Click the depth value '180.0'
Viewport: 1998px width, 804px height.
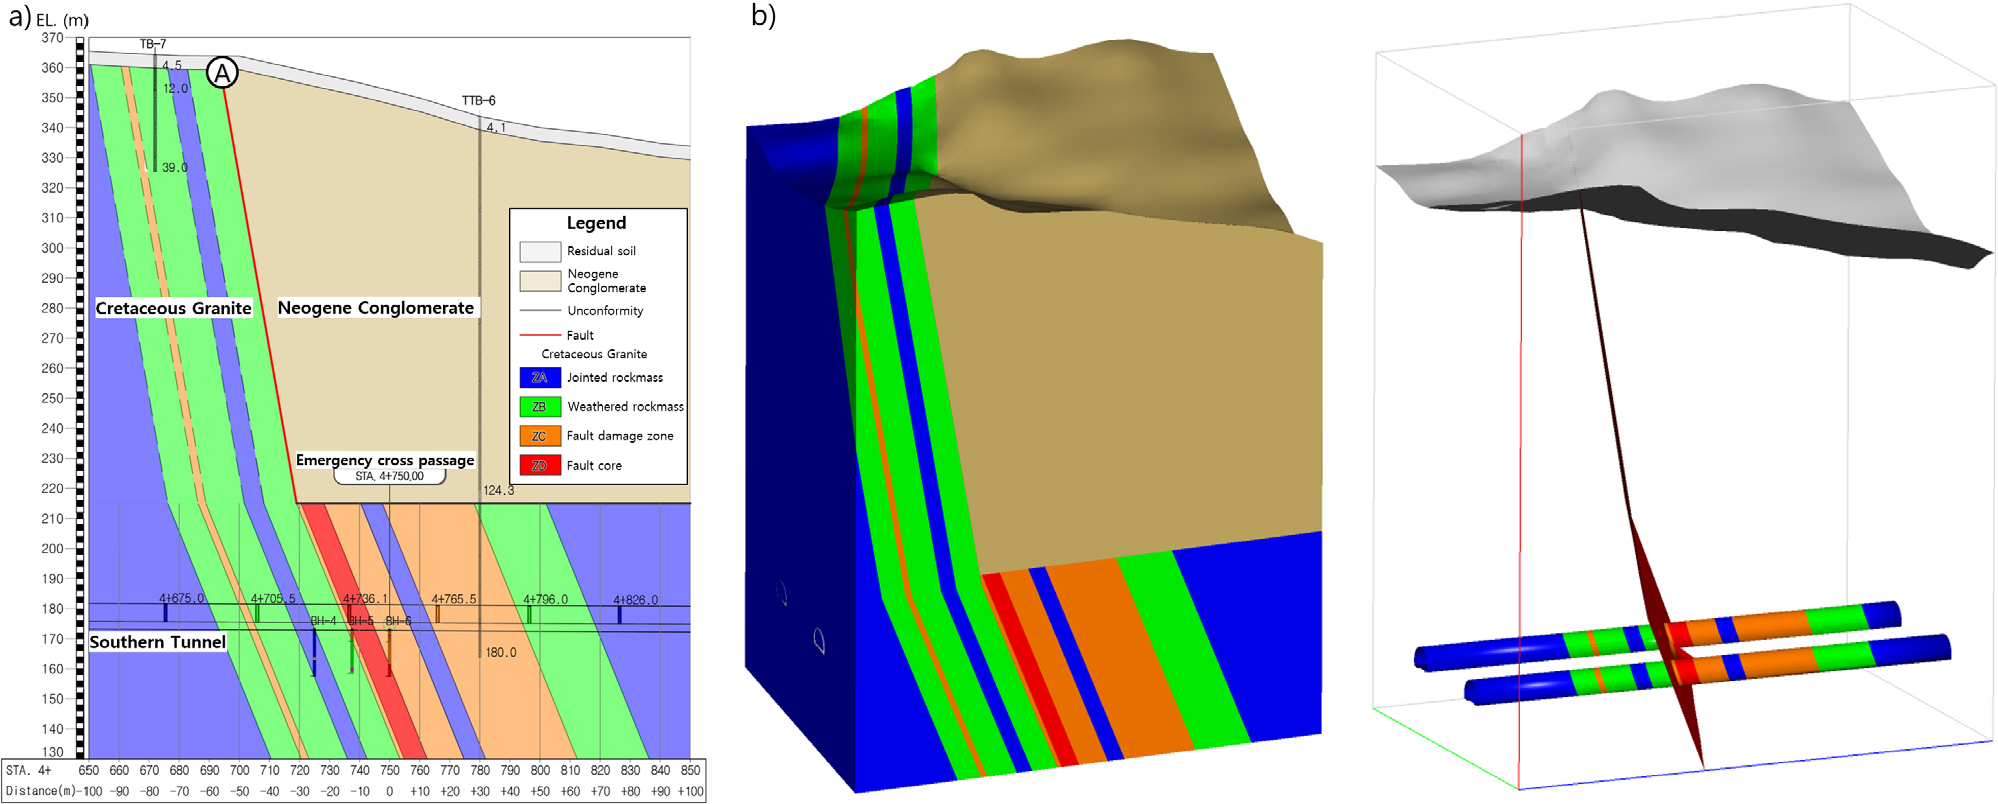point(501,653)
